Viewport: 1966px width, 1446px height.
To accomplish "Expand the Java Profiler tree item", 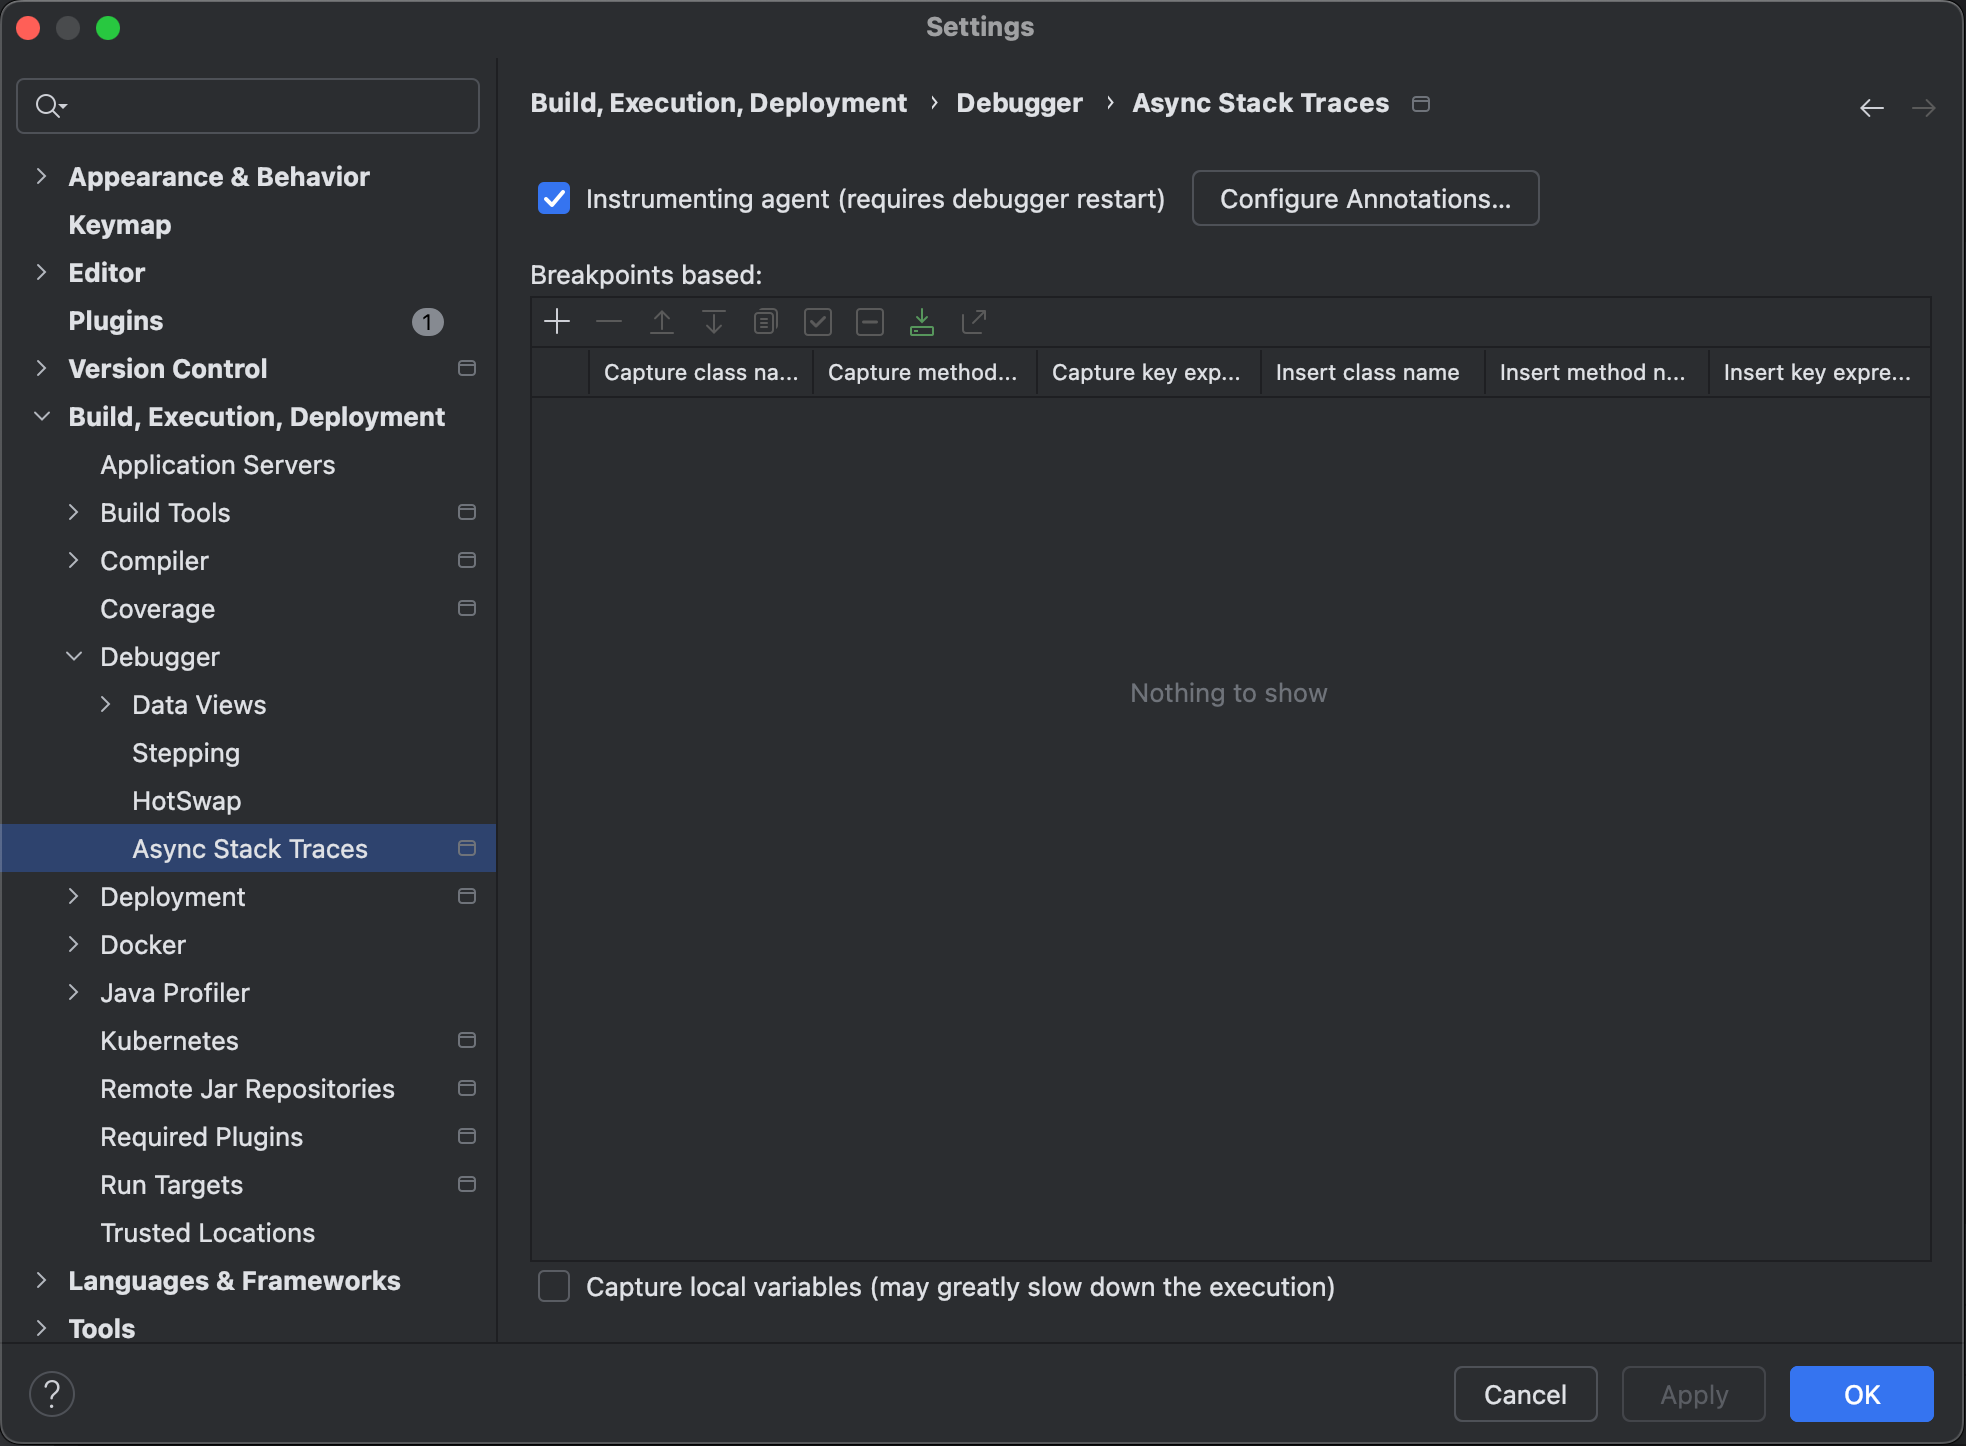I will [74, 992].
